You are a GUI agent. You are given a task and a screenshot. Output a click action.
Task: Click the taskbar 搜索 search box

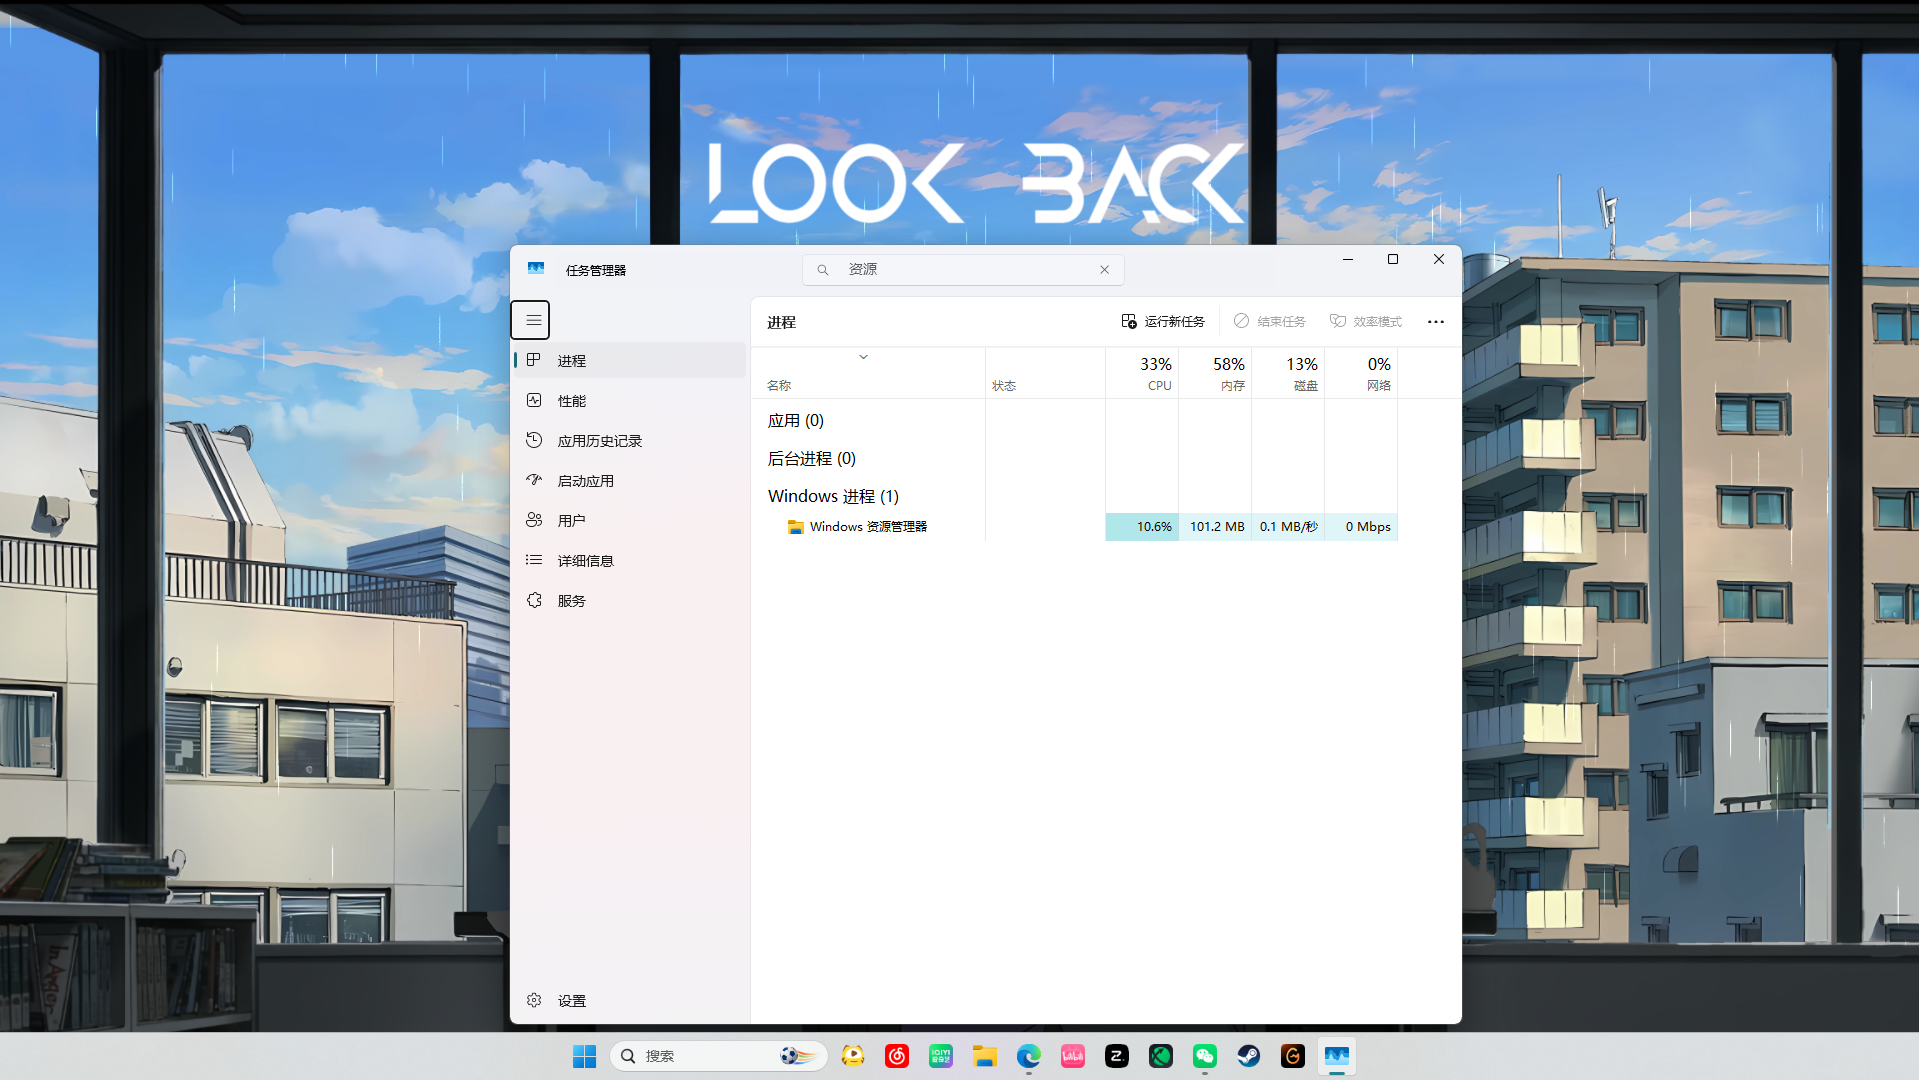(718, 1056)
